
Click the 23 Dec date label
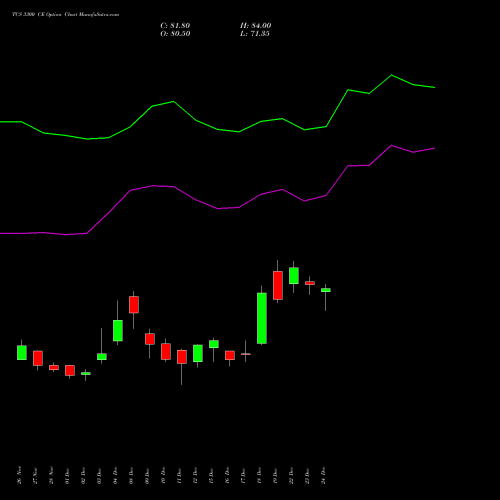tap(307, 475)
